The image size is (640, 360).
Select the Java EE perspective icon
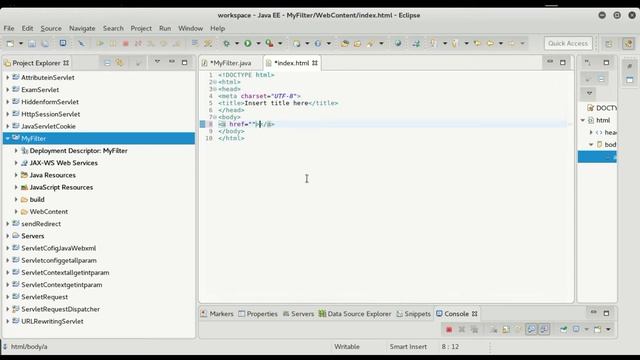pyautogui.click(x=628, y=44)
